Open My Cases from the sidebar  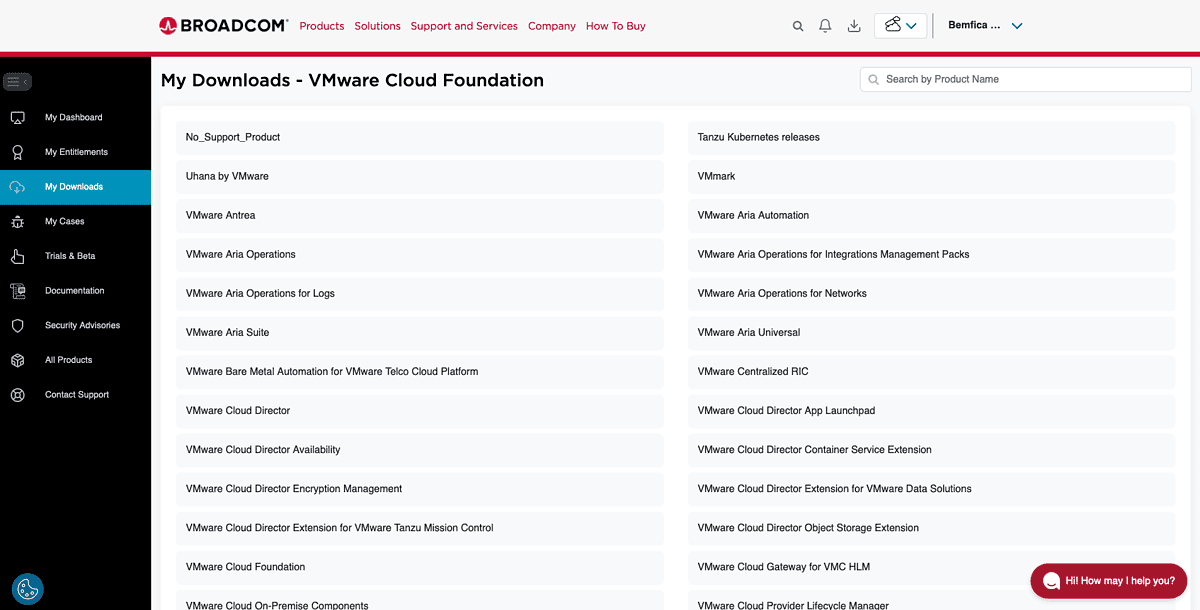tap(16, 221)
